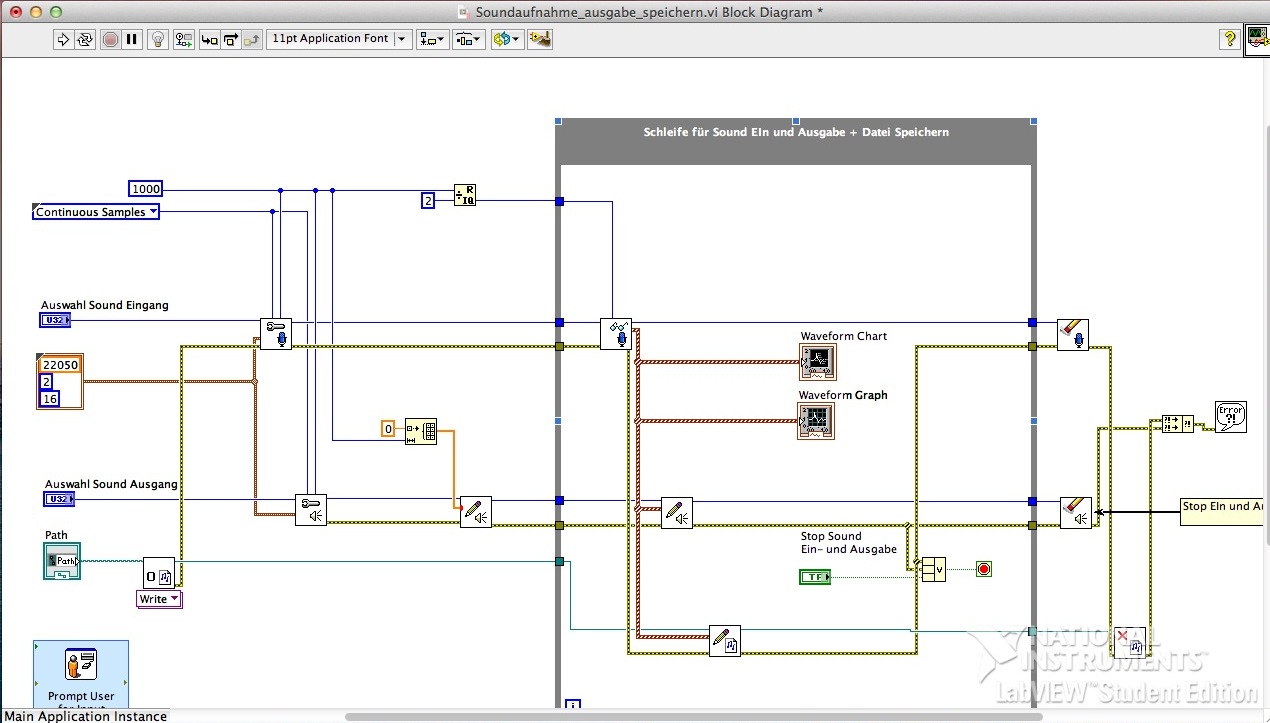1270x723 pixels.
Task: Click the Pause button in toolbar
Action: pyautogui.click(x=132, y=39)
